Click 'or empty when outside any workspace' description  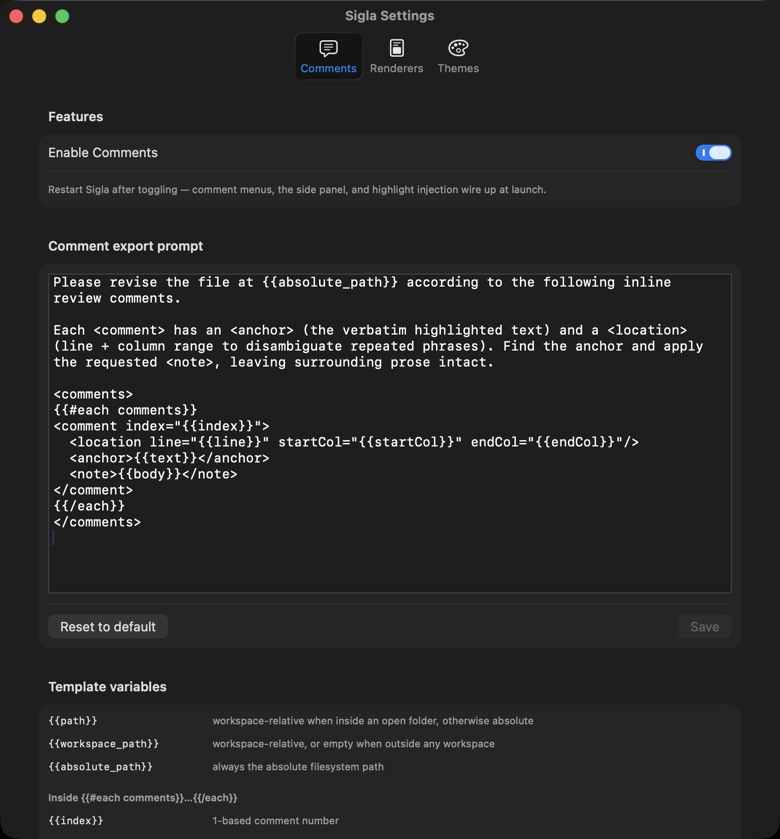(402, 744)
